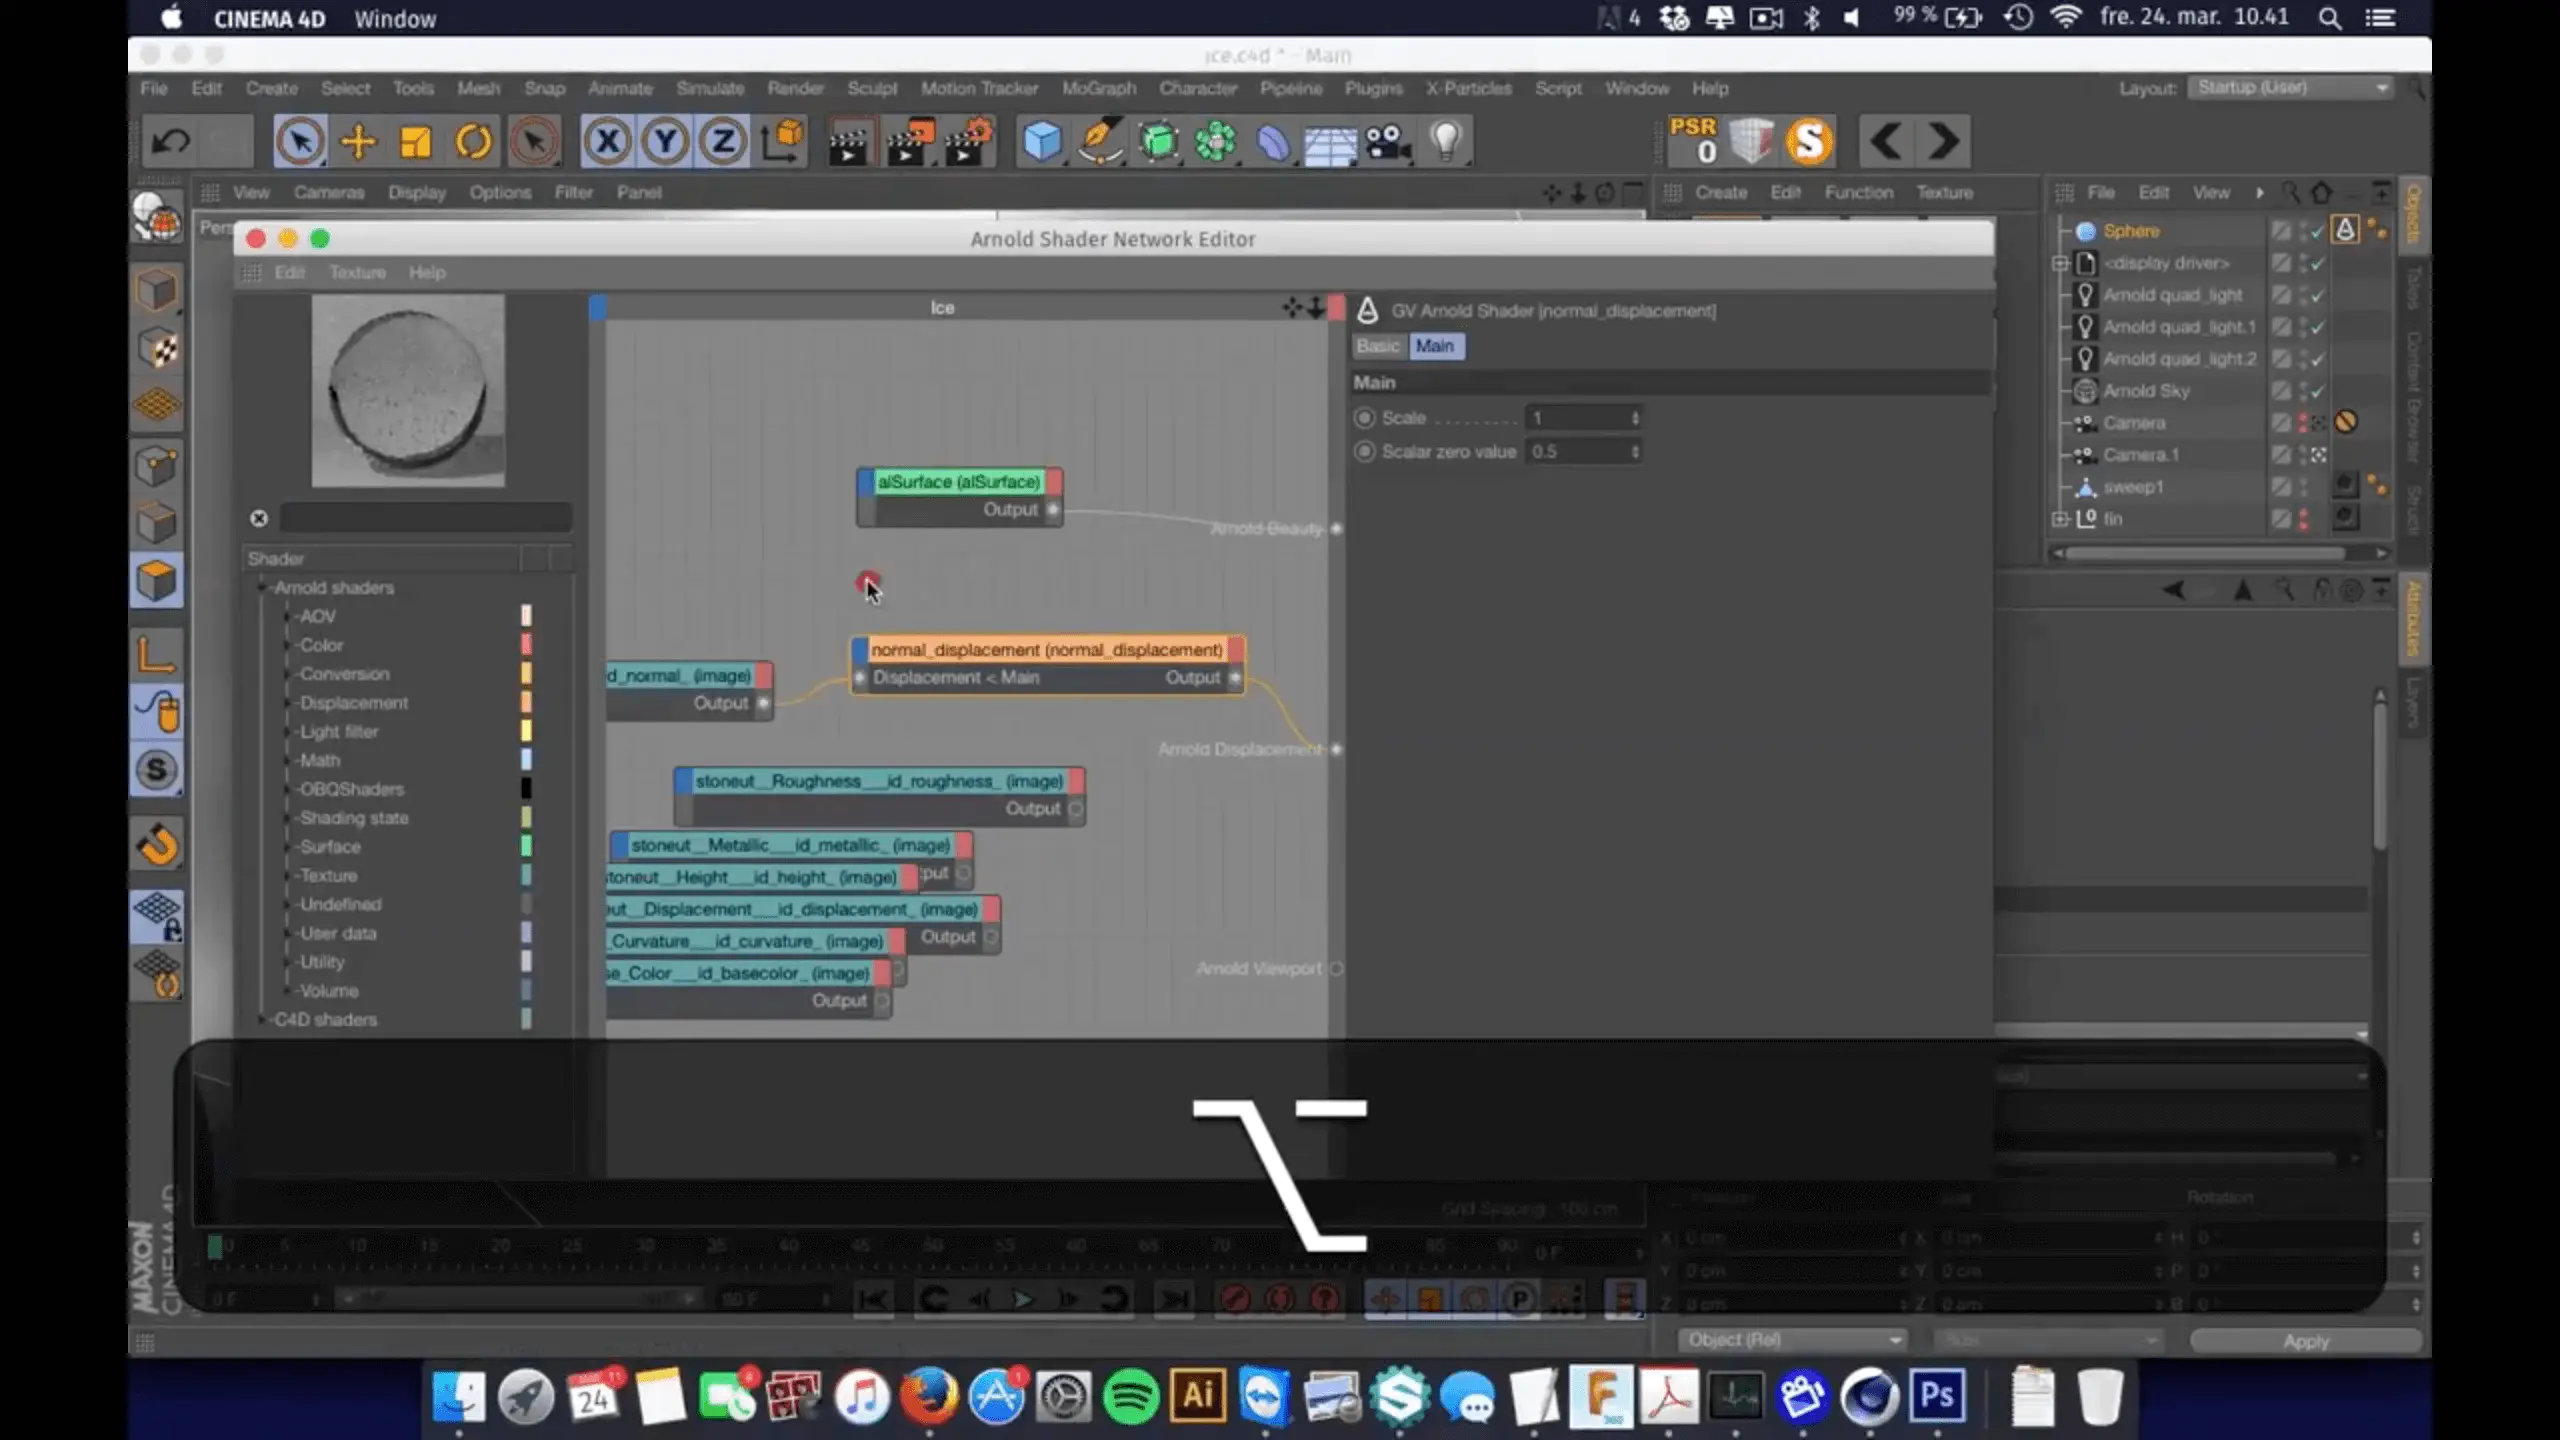Add a Light object
The image size is (2560, 1440).
coord(1446,142)
